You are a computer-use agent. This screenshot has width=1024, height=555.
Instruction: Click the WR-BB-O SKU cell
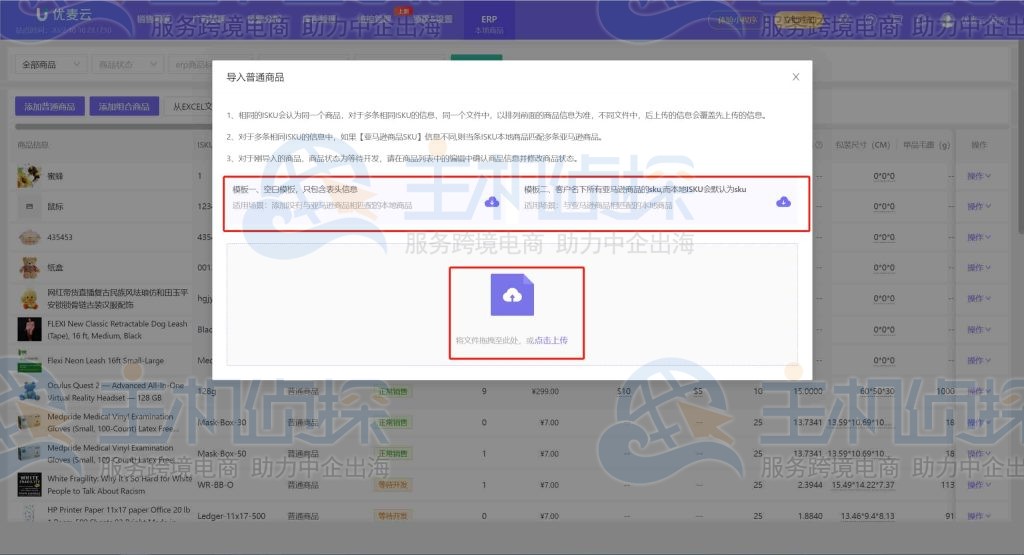215,485
